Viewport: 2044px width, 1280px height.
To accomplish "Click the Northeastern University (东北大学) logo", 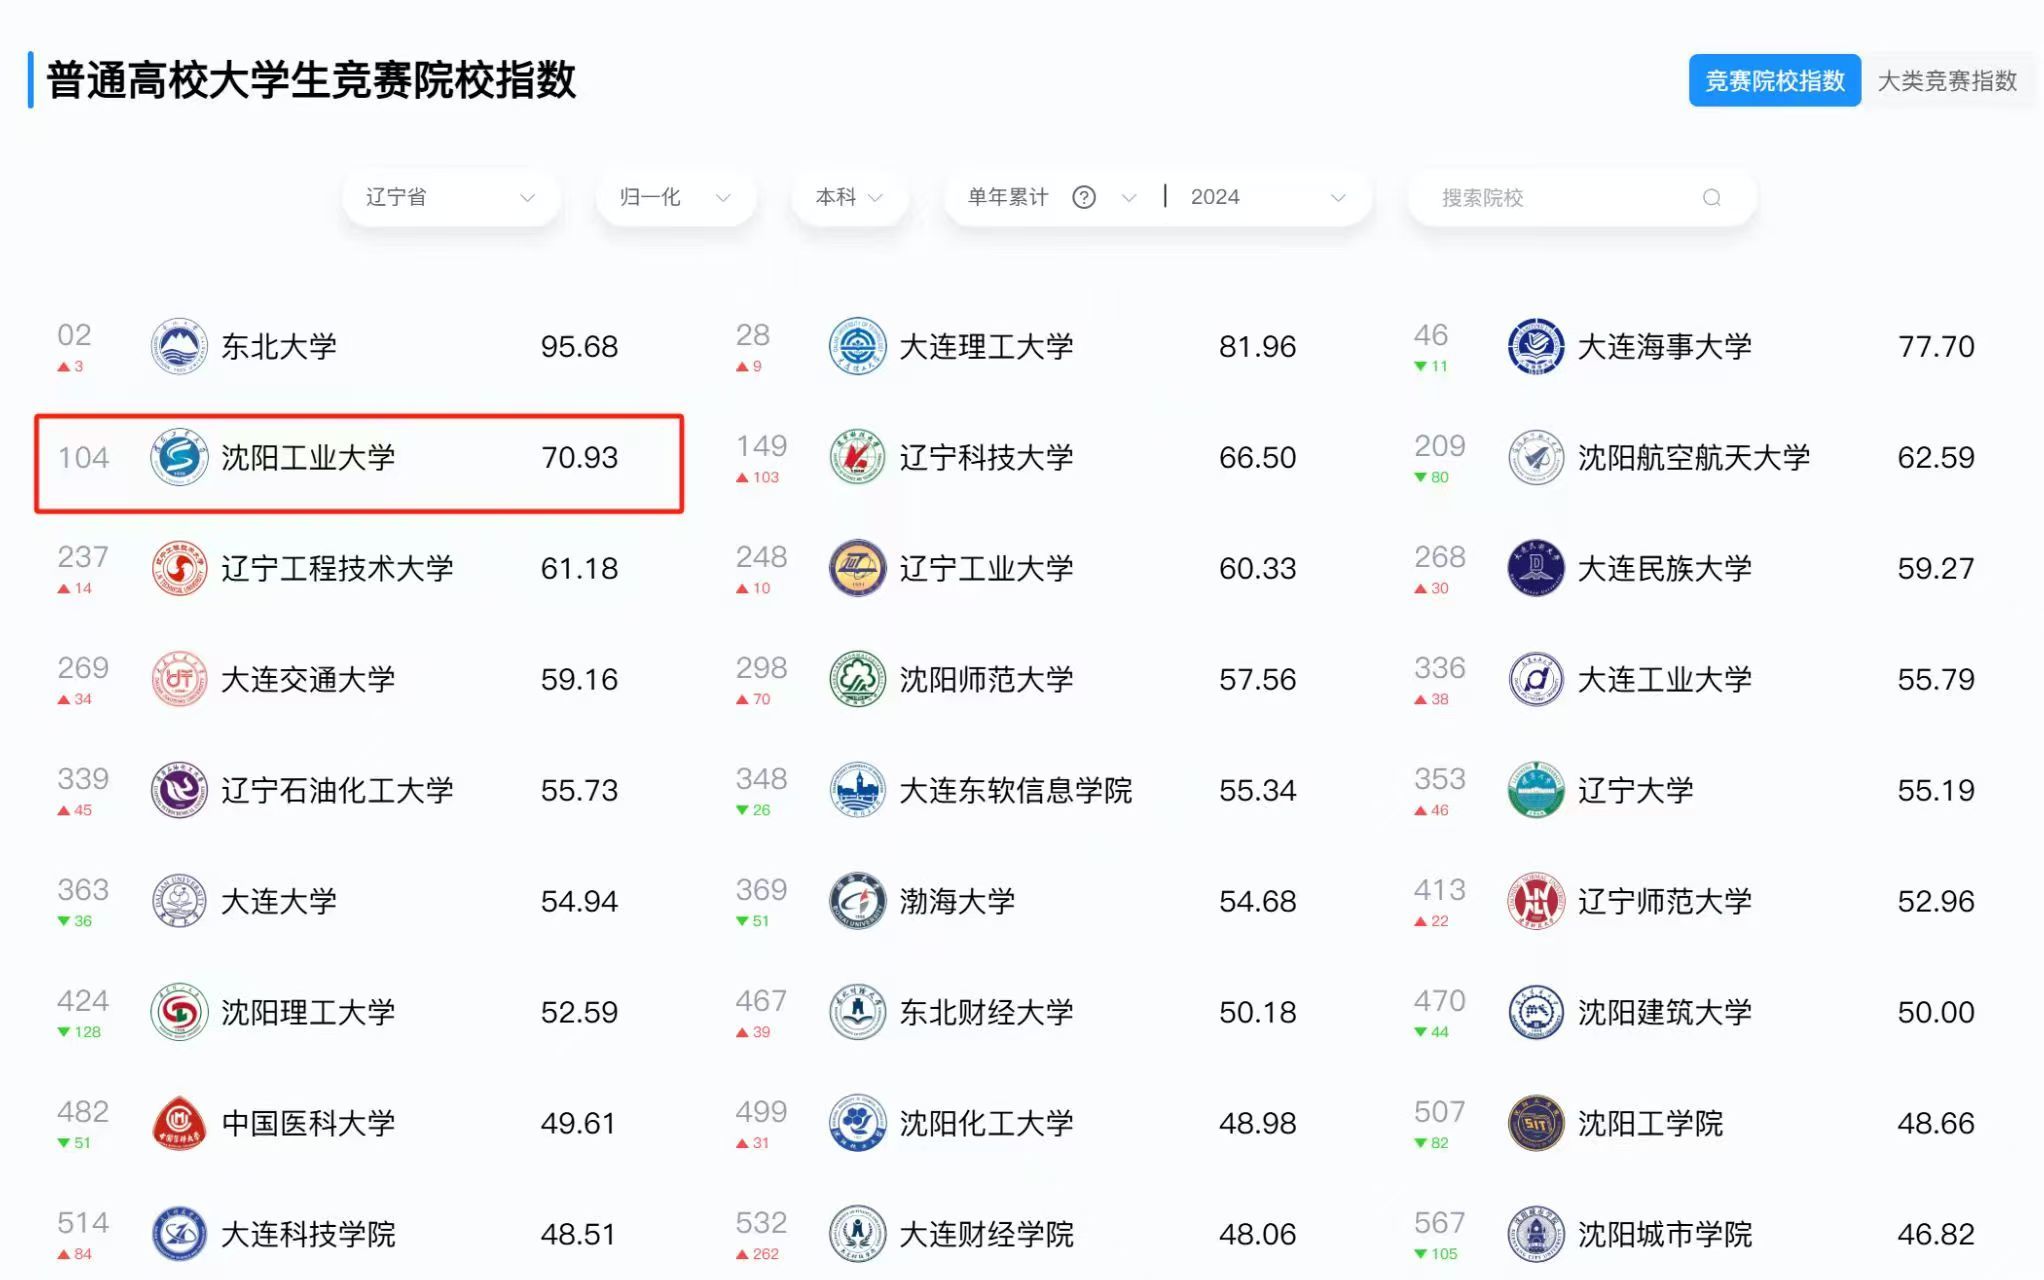I will [x=179, y=347].
